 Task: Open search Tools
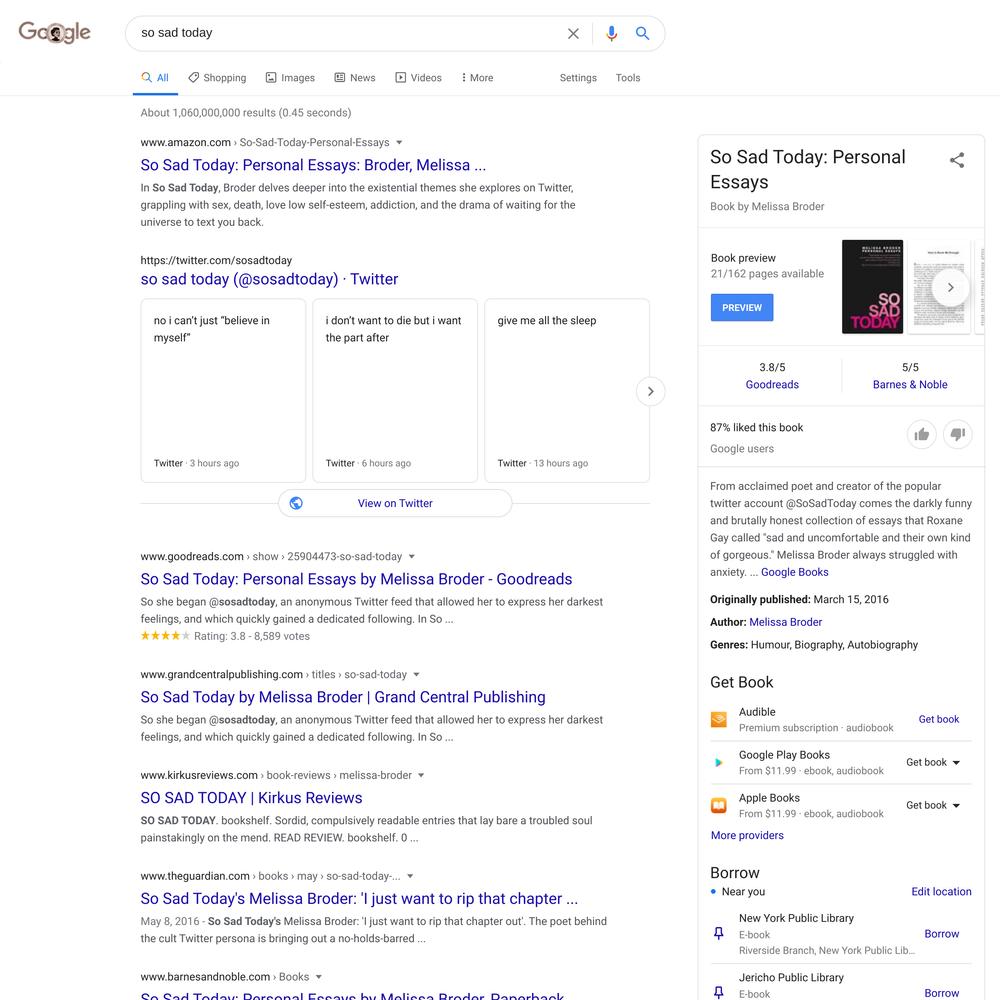pyautogui.click(x=628, y=78)
